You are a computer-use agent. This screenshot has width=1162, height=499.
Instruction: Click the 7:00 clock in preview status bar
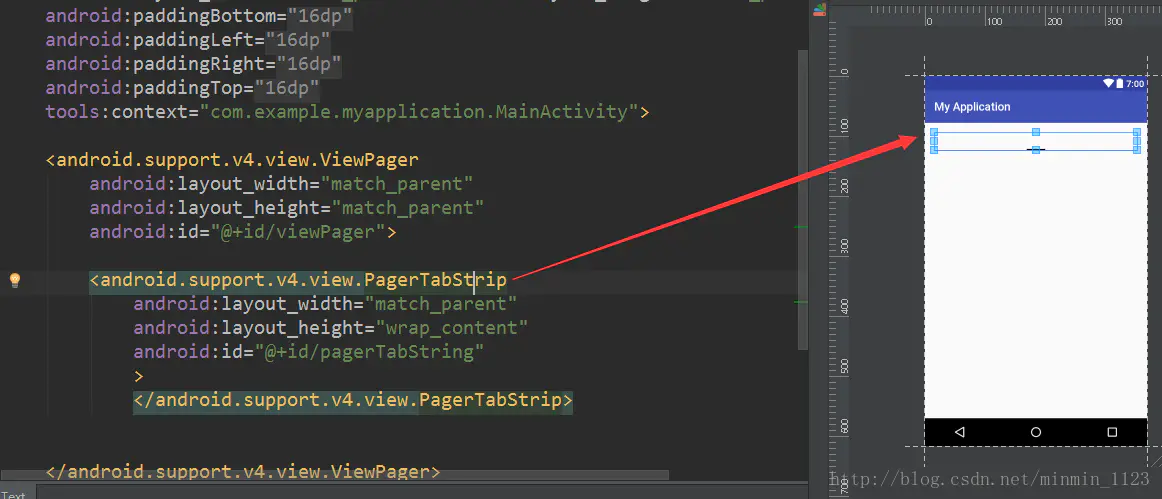pos(1135,84)
